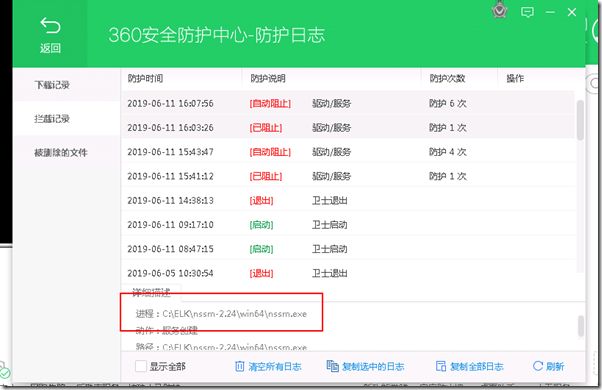The width and height of the screenshot is (602, 390).
Task: Minimize the 360 protection log window
Action: pos(550,12)
